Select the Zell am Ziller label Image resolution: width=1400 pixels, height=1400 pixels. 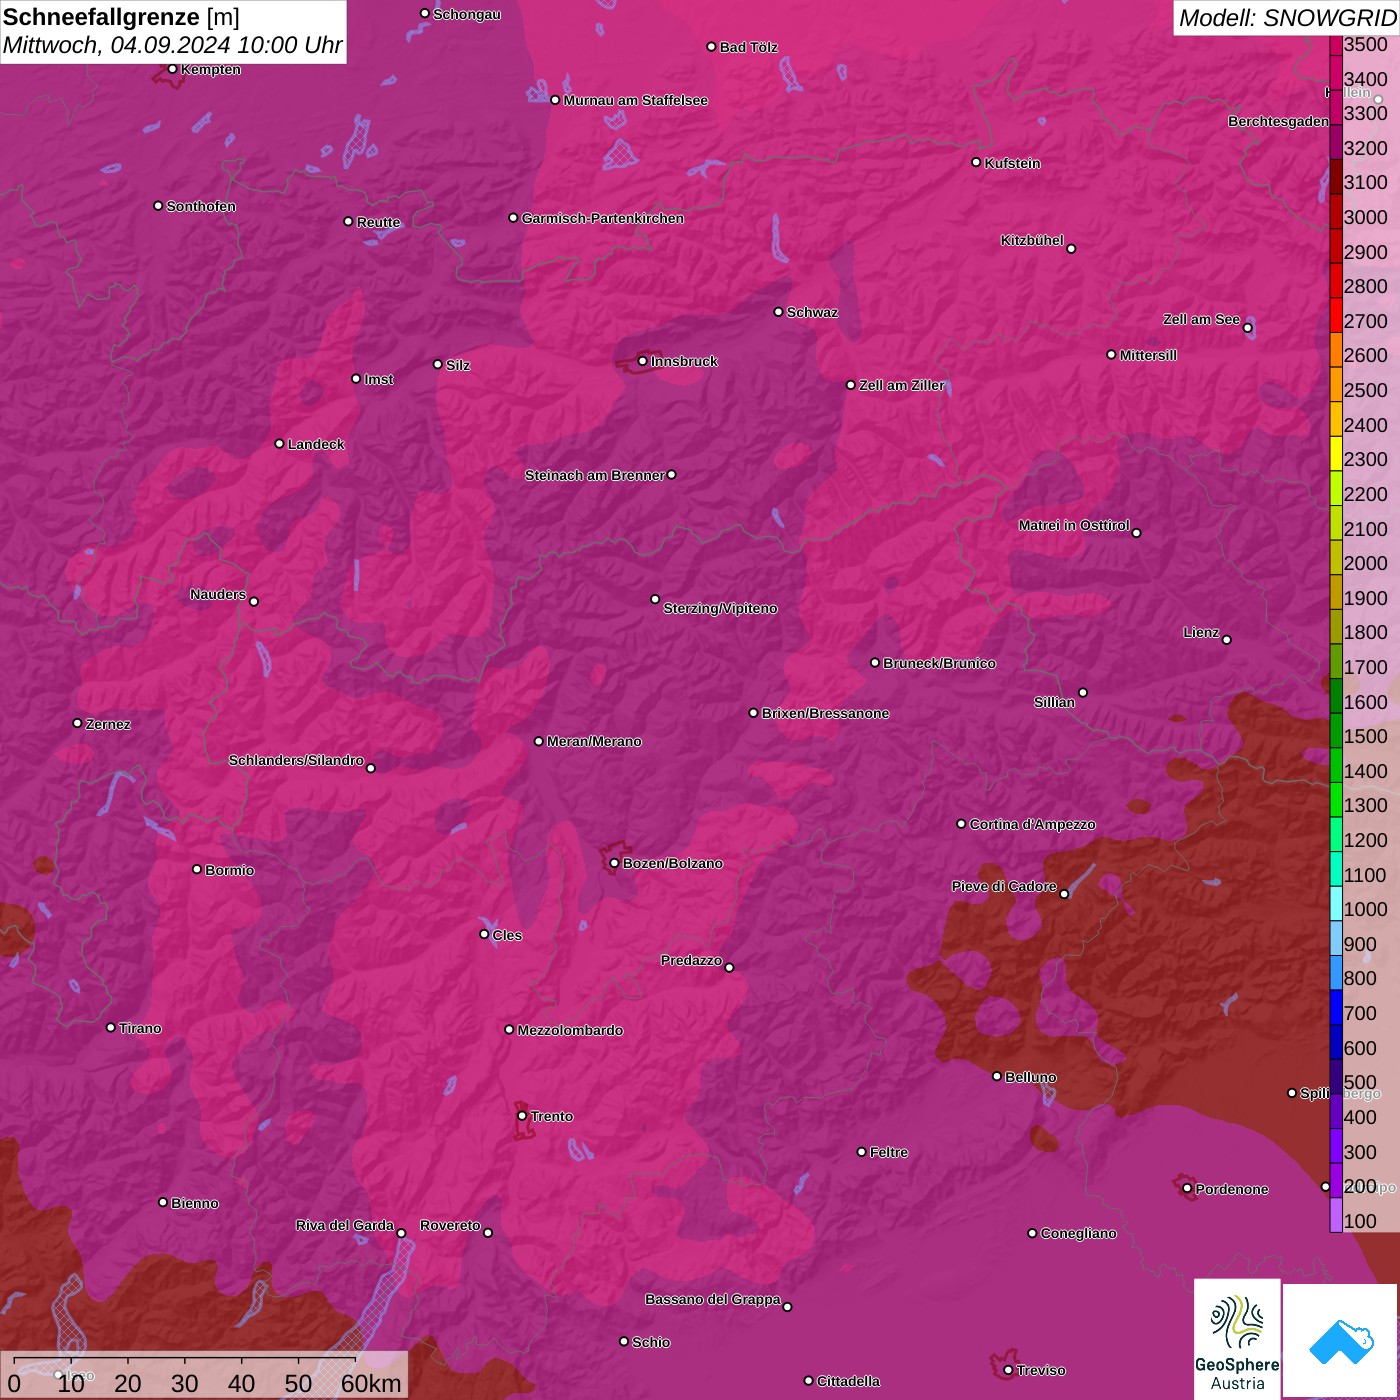click(x=902, y=385)
